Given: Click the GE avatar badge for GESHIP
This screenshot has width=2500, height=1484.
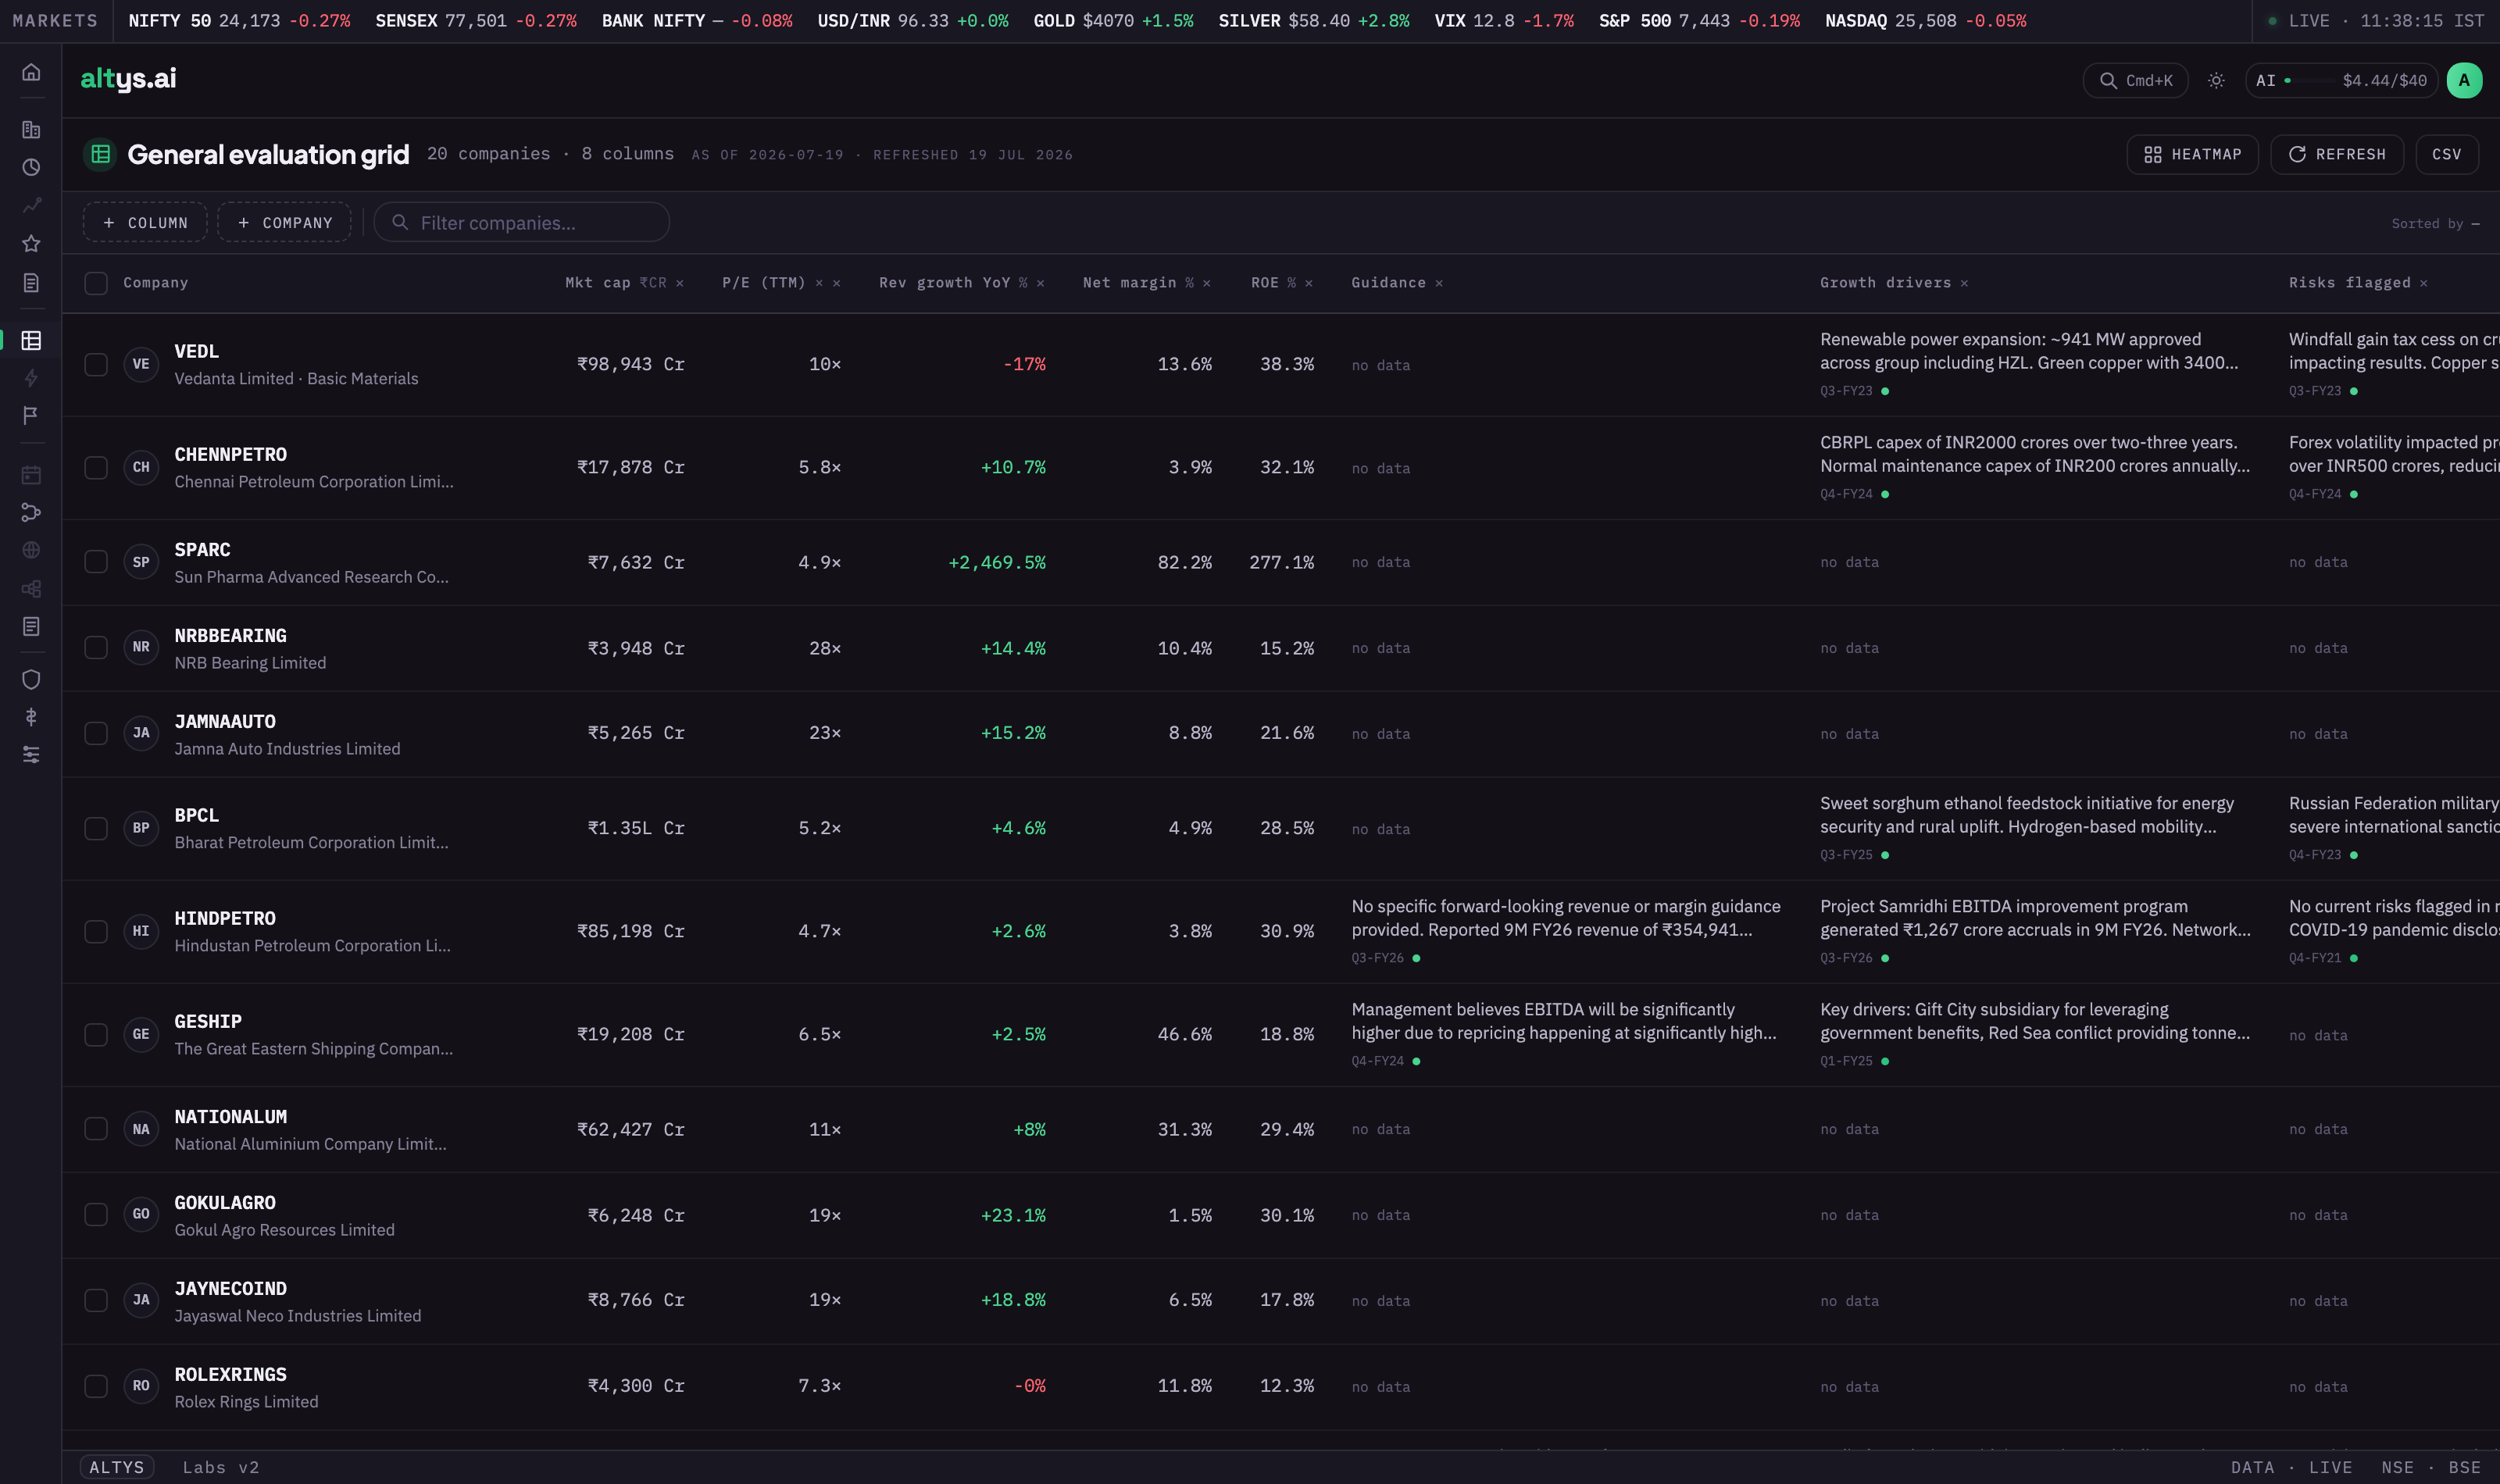Looking at the screenshot, I should point(141,1034).
